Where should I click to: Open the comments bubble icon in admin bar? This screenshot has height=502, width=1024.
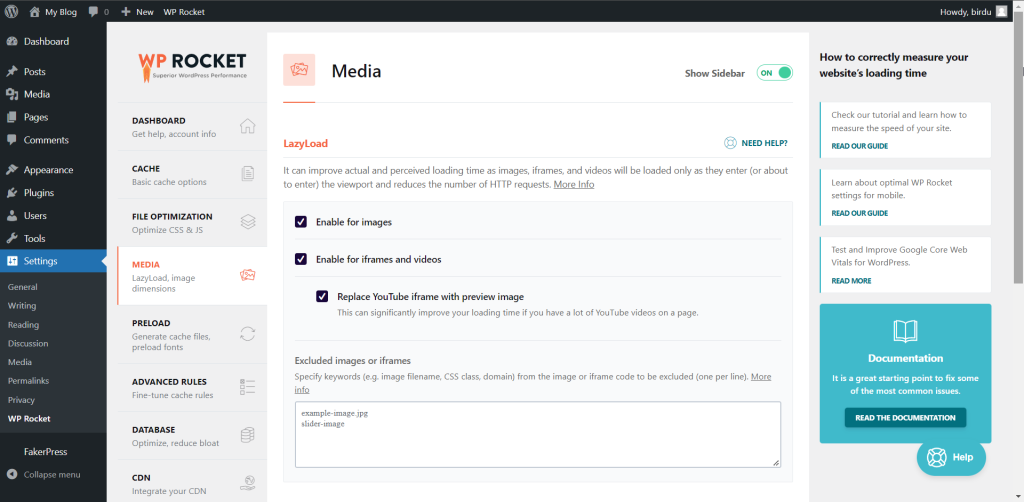[x=93, y=12]
